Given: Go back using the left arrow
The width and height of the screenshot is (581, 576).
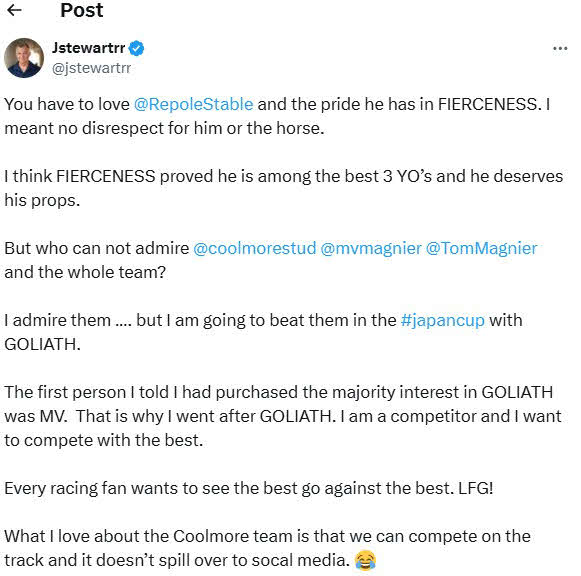Looking at the screenshot, I should point(14,10).
